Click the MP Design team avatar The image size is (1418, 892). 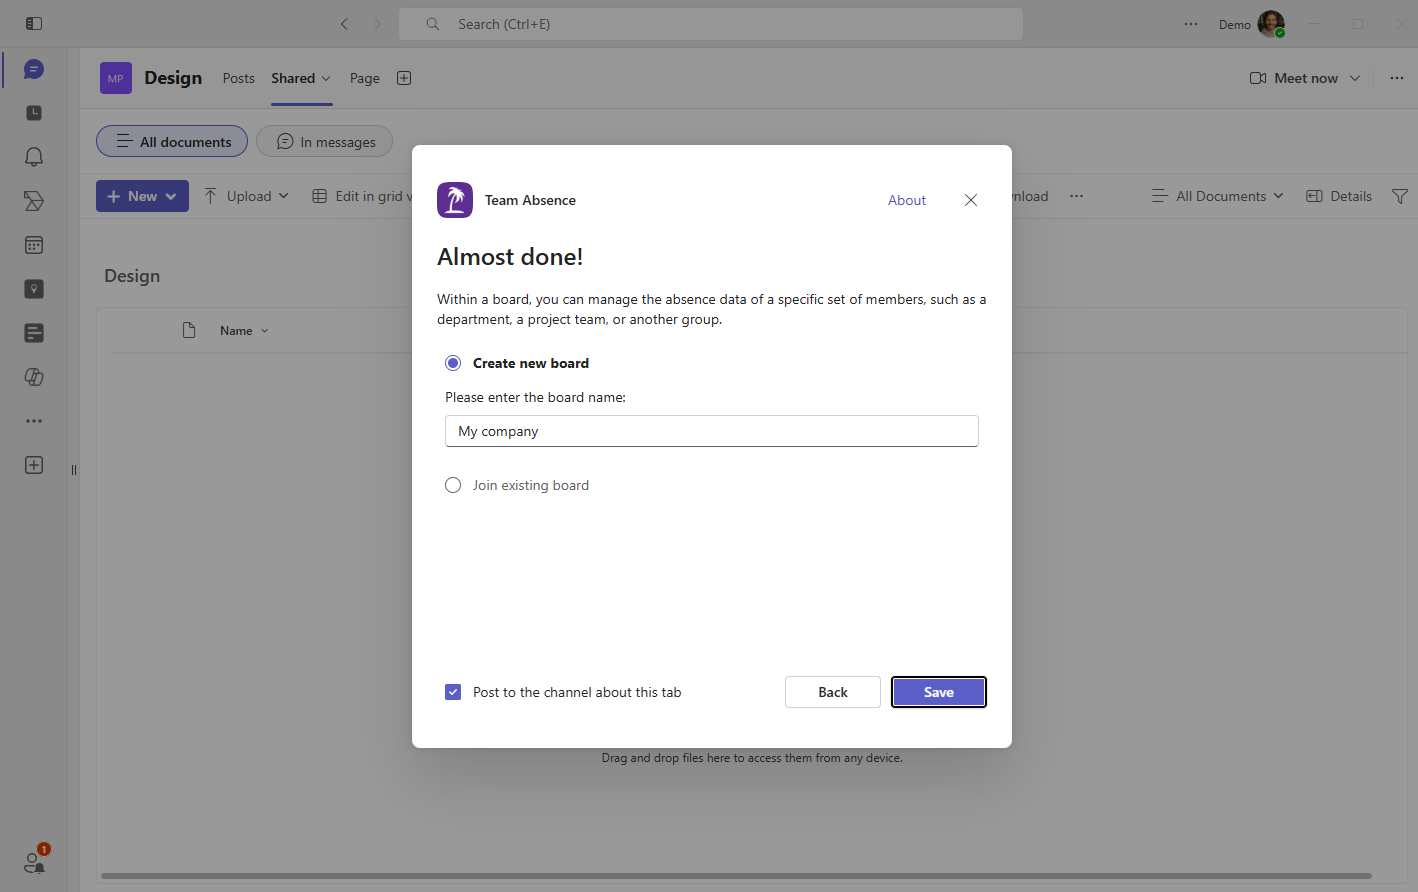click(116, 78)
